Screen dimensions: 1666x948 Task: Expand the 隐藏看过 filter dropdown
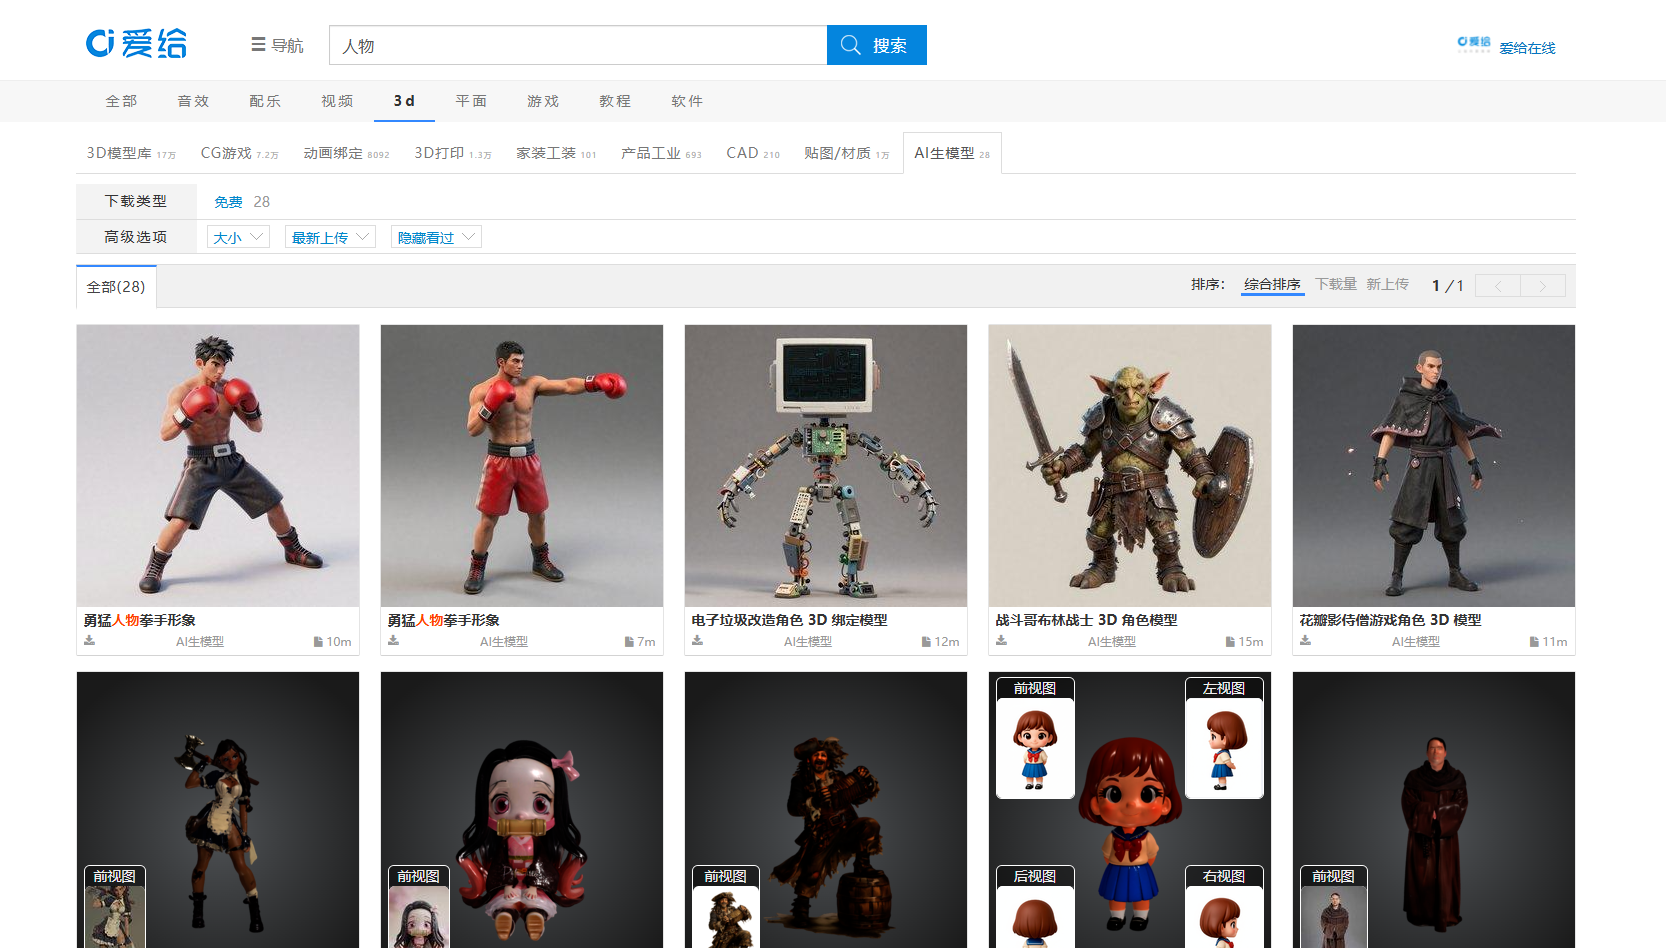436,237
